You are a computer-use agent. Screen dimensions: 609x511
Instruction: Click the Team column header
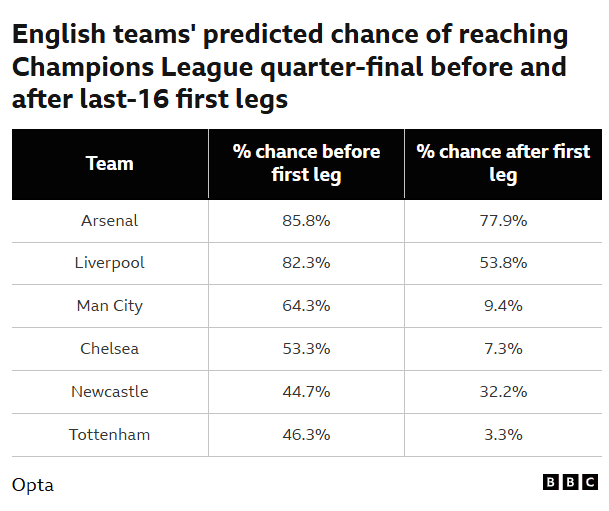pyautogui.click(x=110, y=164)
